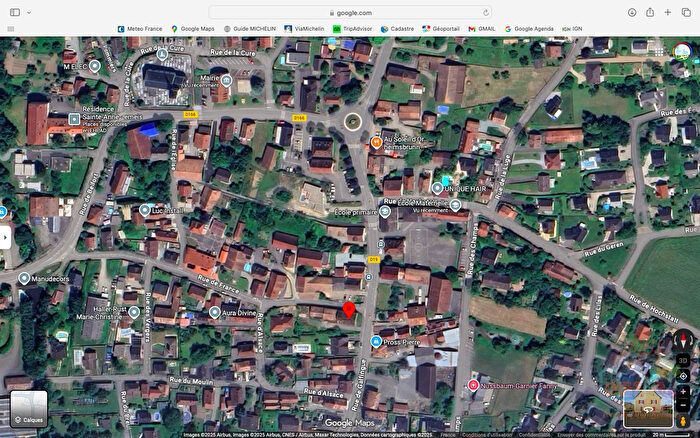Expand the Safari sidebar dropdown chevron
The height and width of the screenshot is (438, 700).
(28, 12)
